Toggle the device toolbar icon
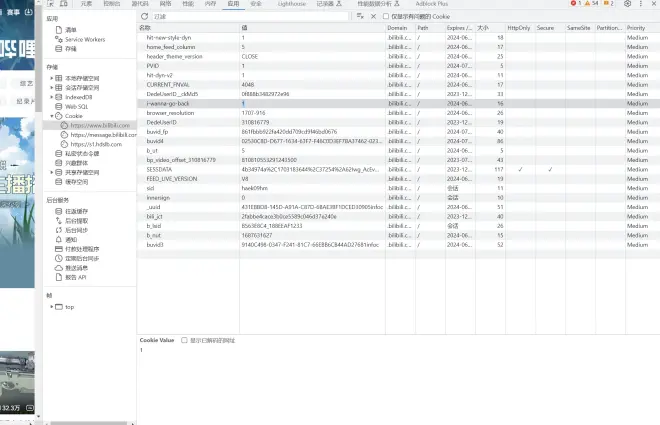The height and width of the screenshot is (425, 660). pyautogui.click(x=65, y=4)
